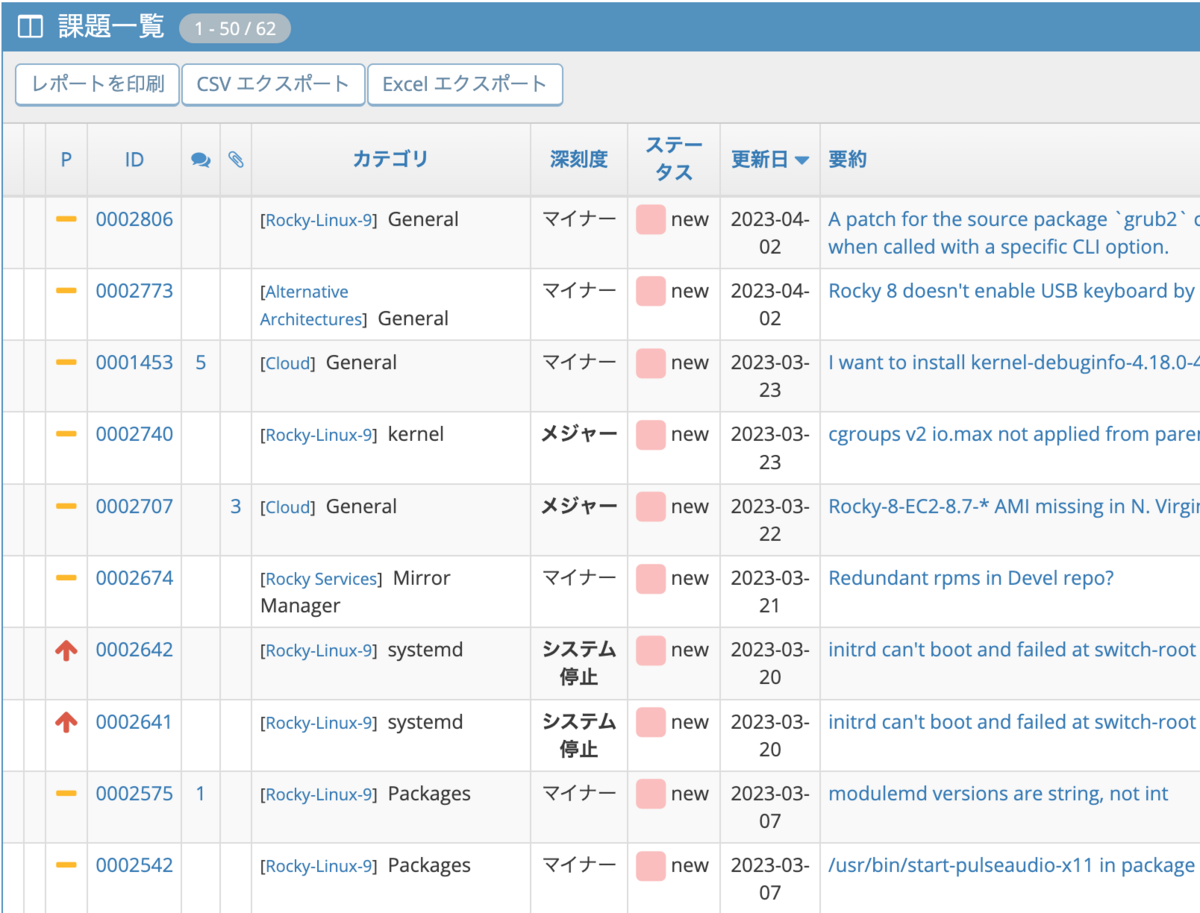Open issue ID 0002641
1200x913 pixels.
click(x=134, y=722)
